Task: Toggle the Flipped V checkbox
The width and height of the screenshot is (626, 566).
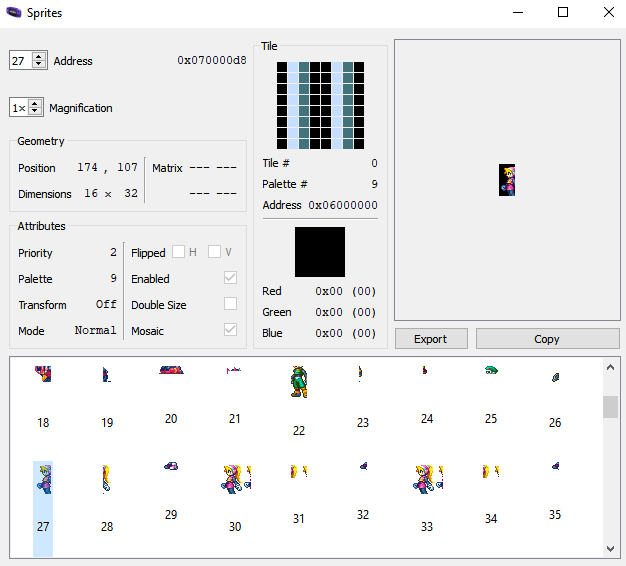Action: tap(214, 252)
